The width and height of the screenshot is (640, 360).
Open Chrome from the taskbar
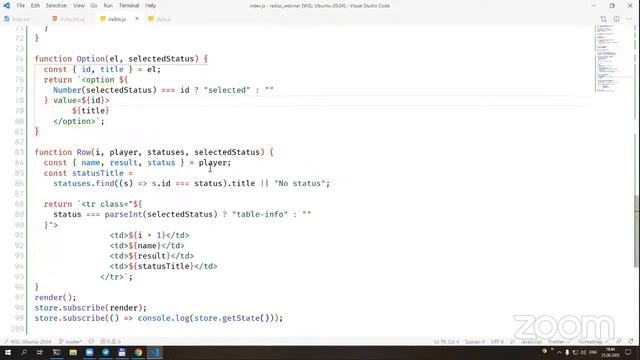[138, 352]
